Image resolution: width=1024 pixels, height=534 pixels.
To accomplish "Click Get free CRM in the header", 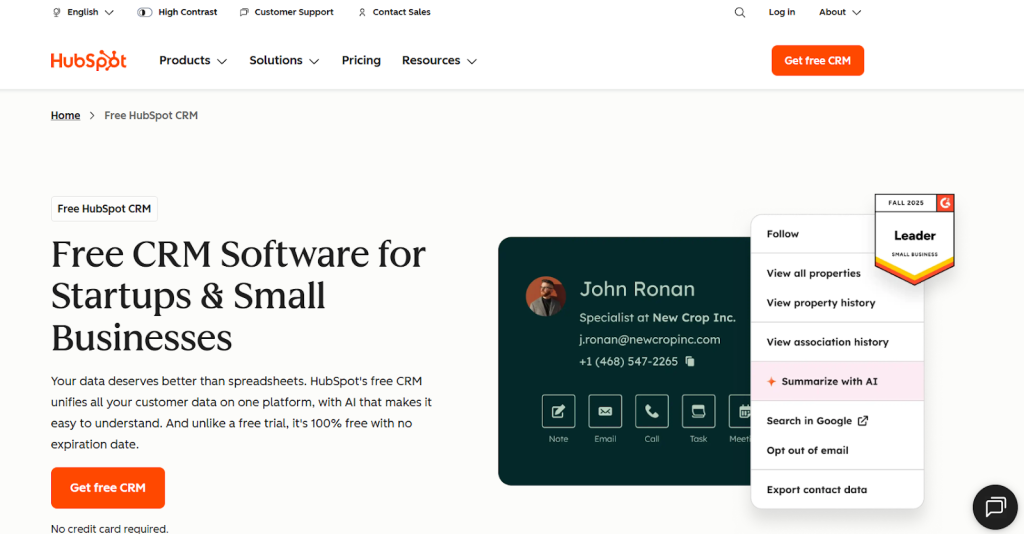I will click(818, 61).
